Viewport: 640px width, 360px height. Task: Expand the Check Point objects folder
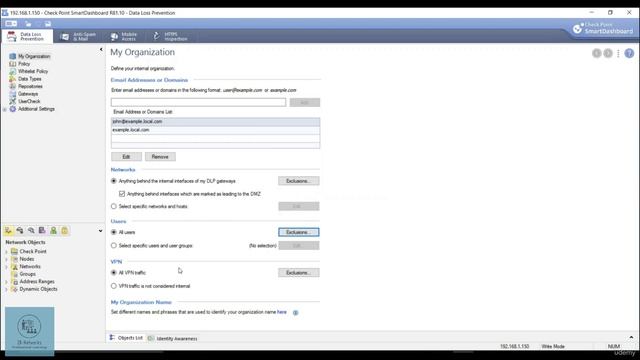(6, 252)
